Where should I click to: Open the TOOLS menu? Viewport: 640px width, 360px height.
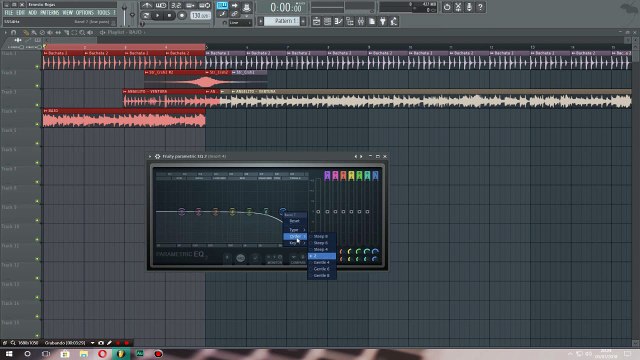103,13
